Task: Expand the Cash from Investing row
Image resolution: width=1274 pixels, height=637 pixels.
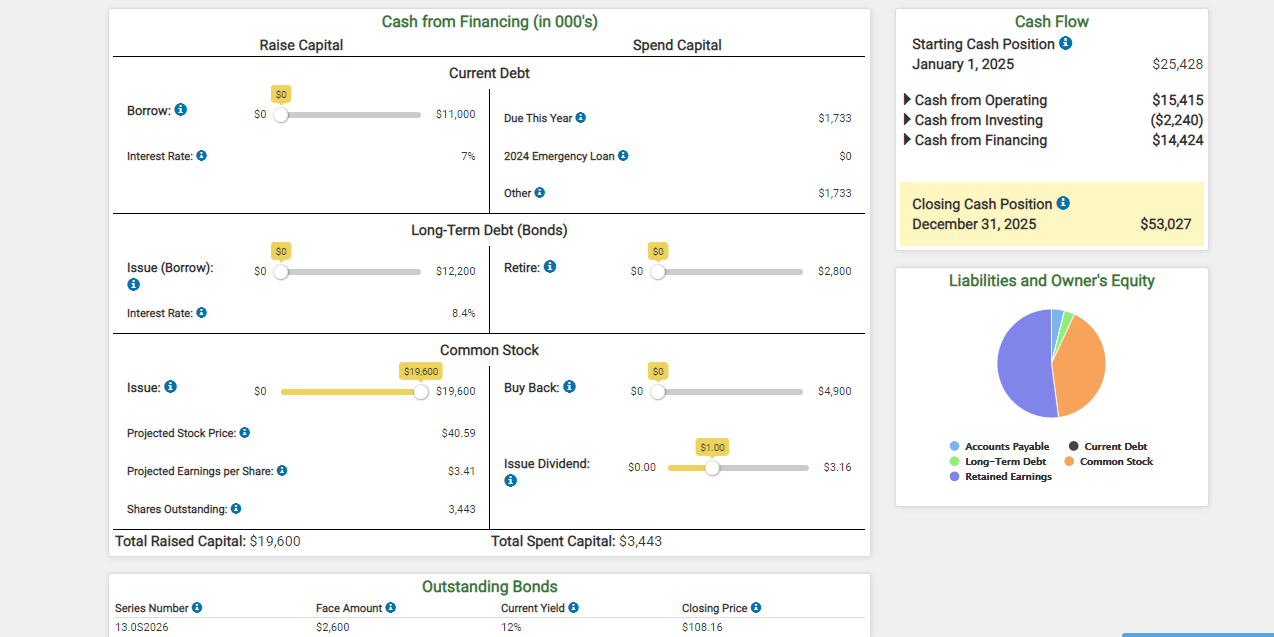Action: click(973, 120)
